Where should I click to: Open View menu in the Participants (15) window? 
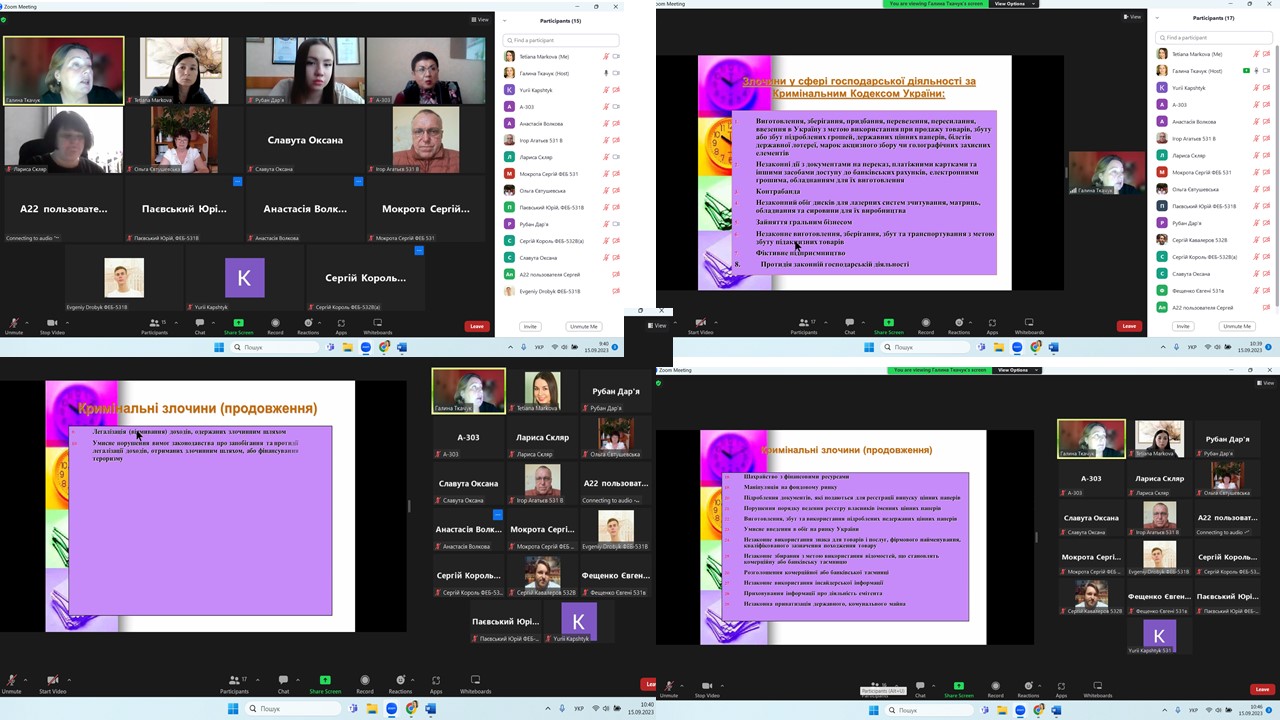click(481, 19)
